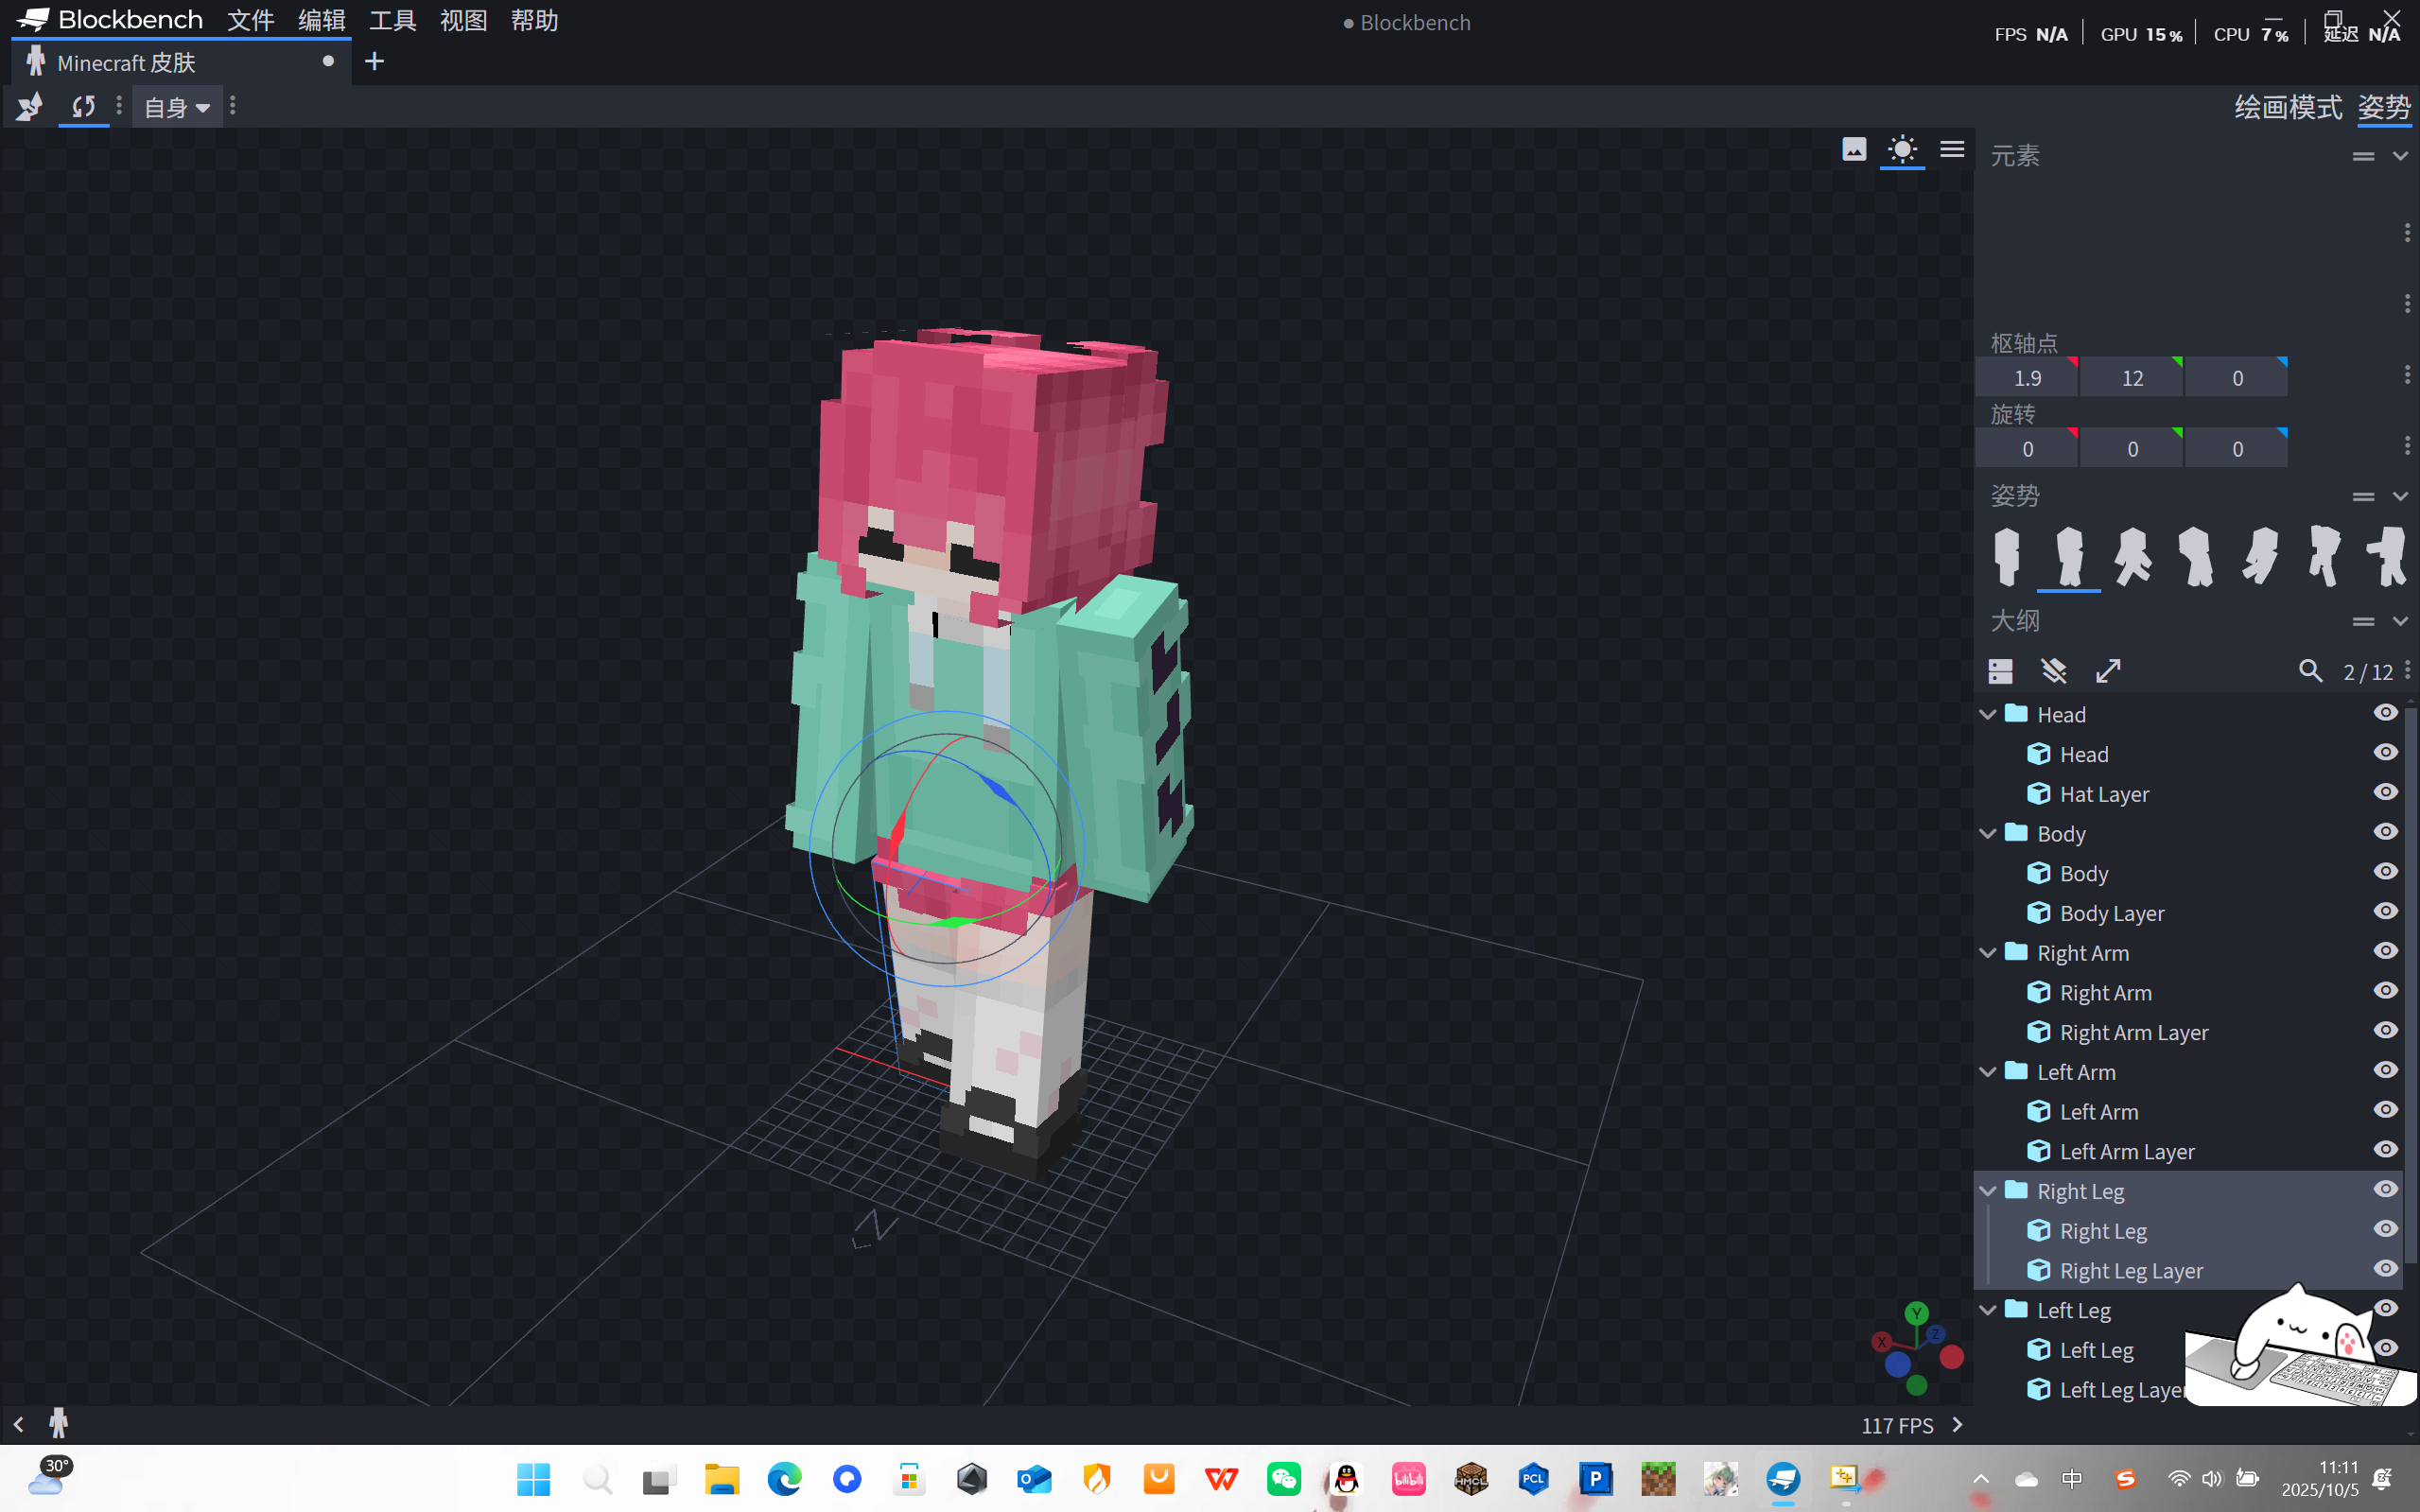Collapse the Left Arm group
This screenshot has width=2420, height=1512.
[1988, 1072]
